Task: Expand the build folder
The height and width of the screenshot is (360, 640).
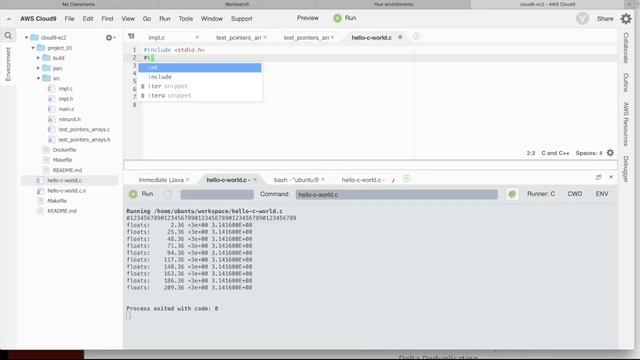Action: 38,58
